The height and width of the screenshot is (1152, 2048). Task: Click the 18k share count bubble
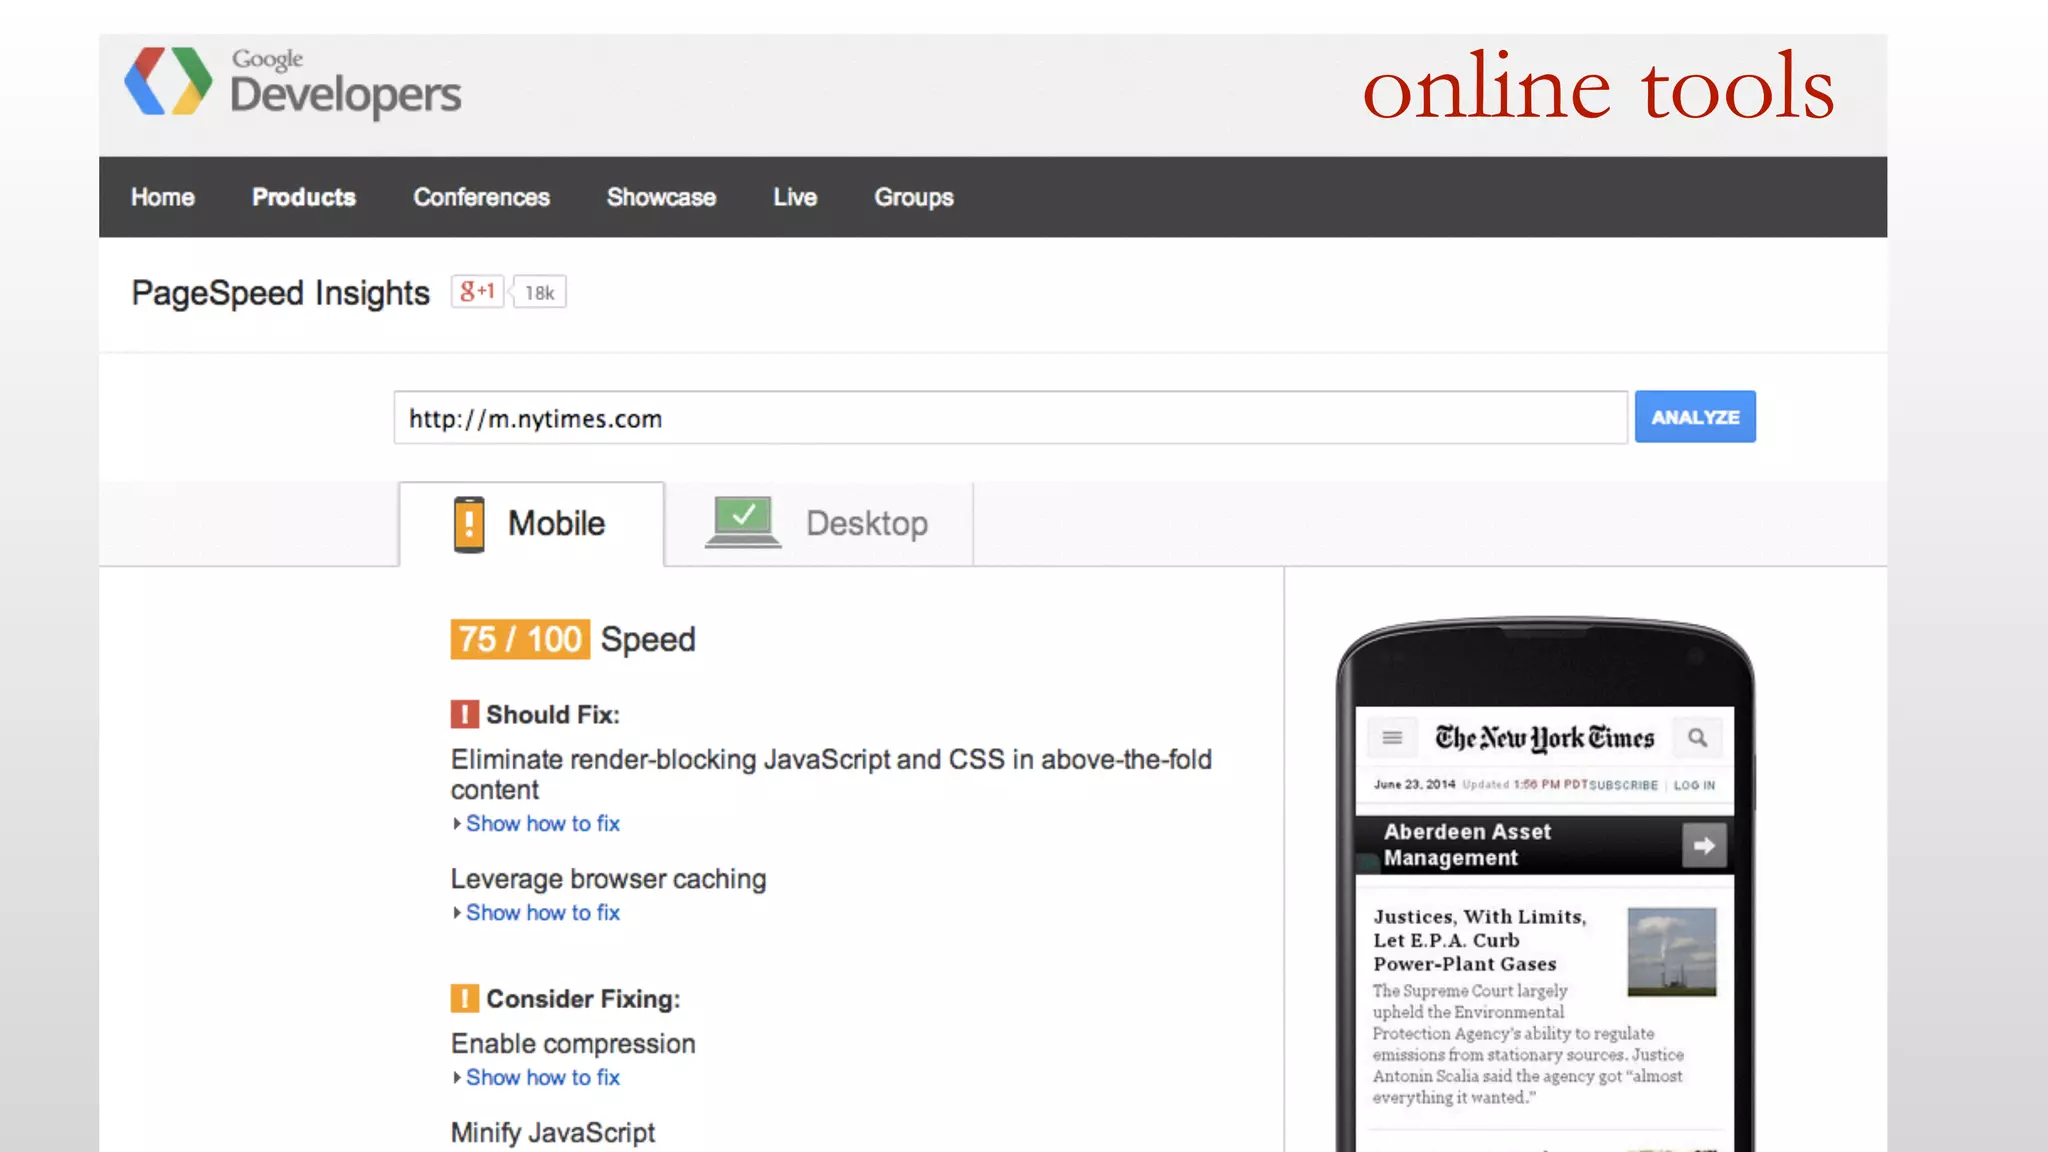pyautogui.click(x=539, y=292)
